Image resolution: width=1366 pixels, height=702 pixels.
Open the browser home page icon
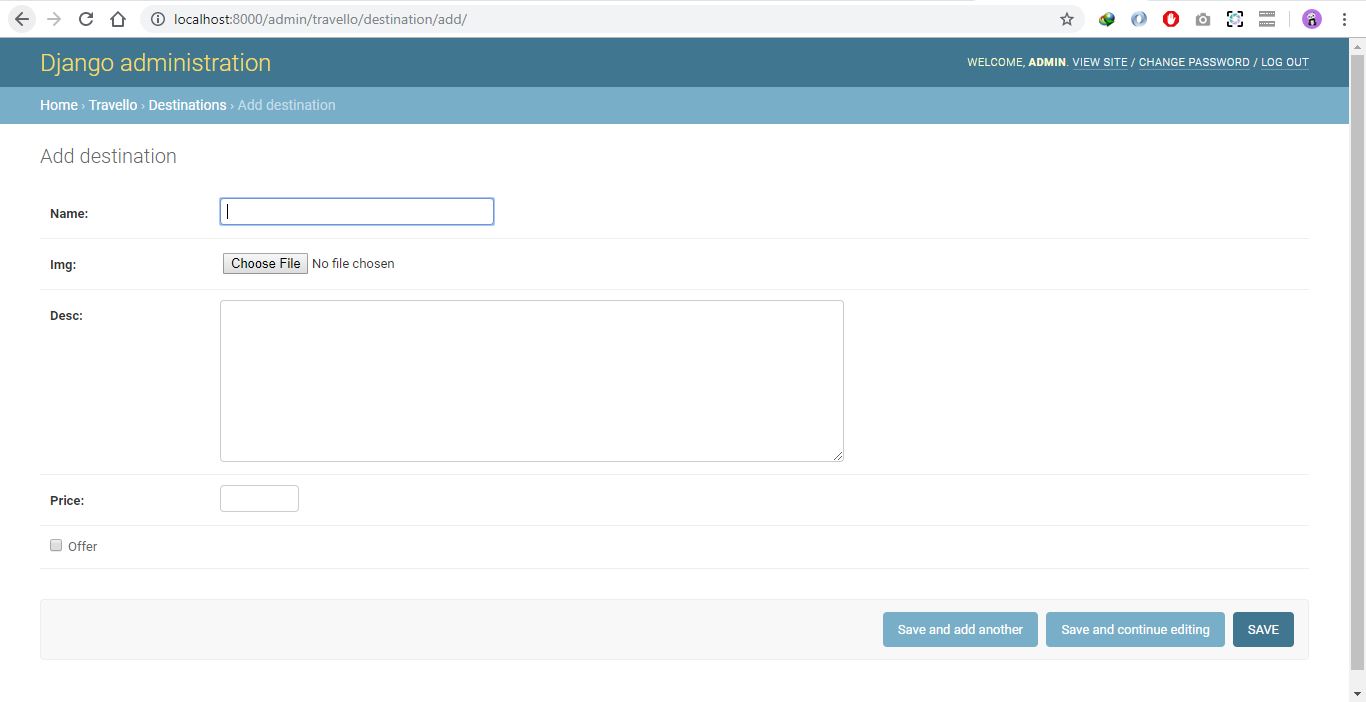point(118,19)
